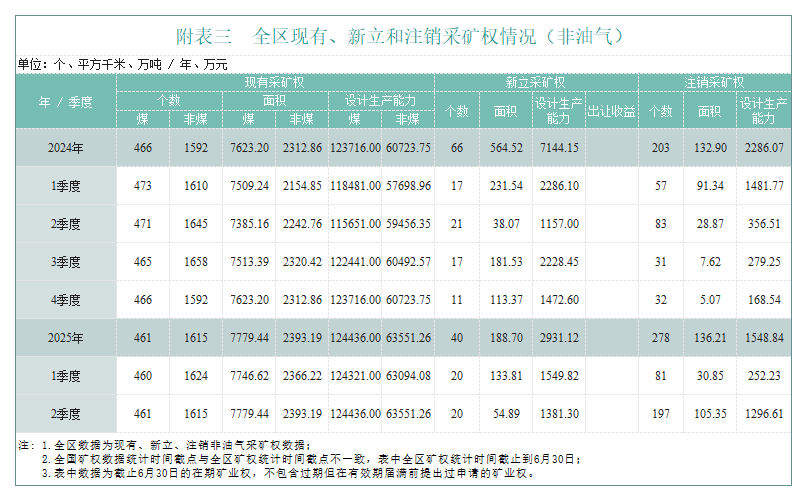The height and width of the screenshot is (501, 807).
Task: Select the cell showing 60492.57
Action: point(407,262)
